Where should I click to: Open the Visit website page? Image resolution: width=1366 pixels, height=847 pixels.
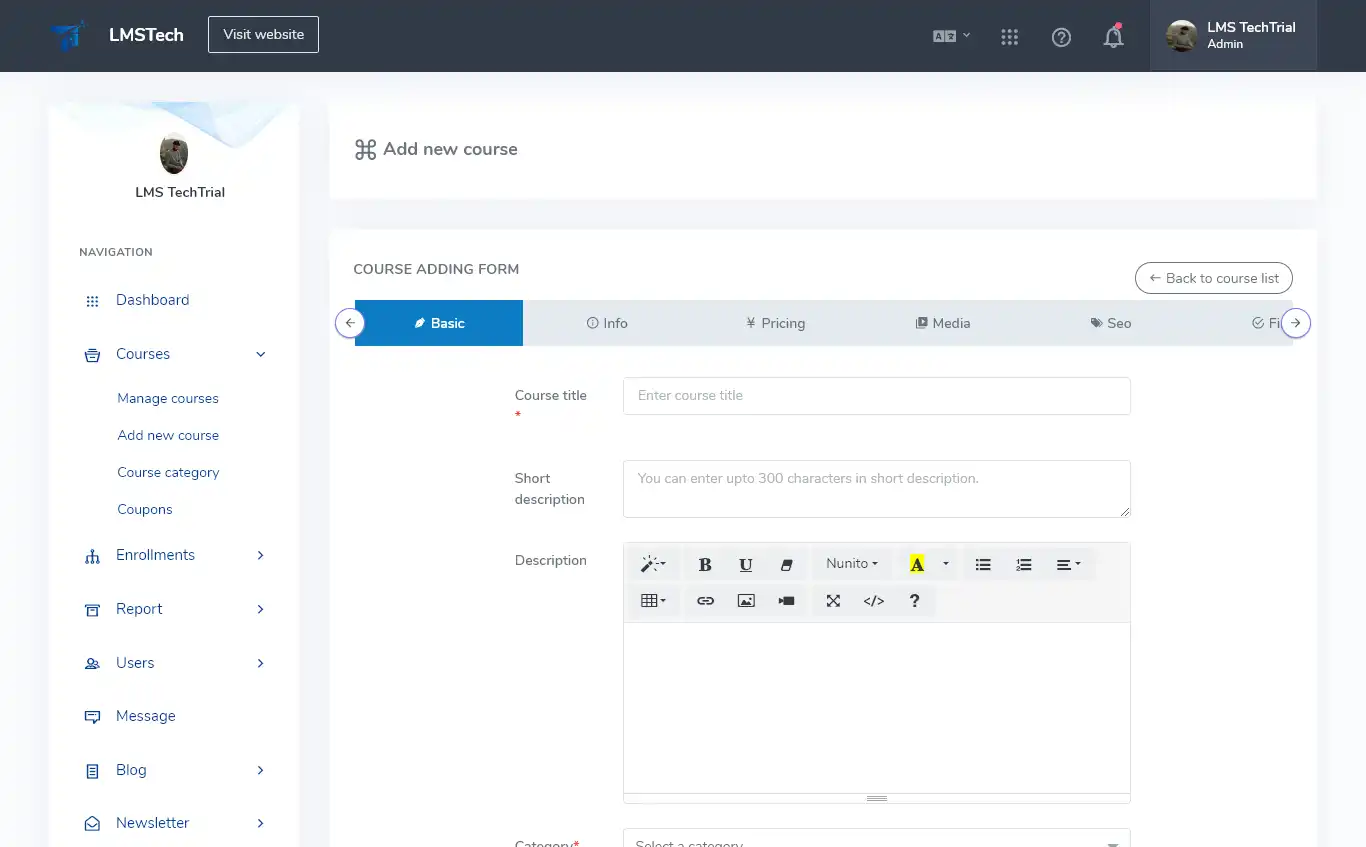[x=262, y=34]
